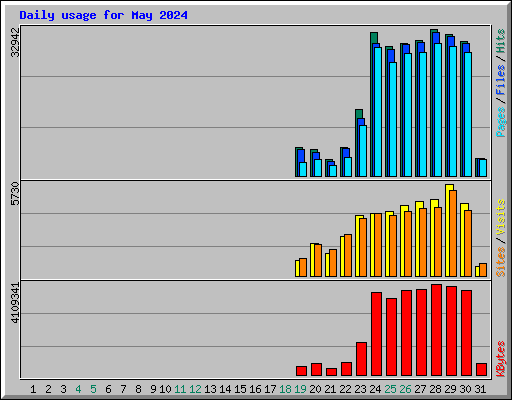Click the day 21 red KBytes bar
Image resolution: width=512 pixels, height=400 pixels.
331,372
